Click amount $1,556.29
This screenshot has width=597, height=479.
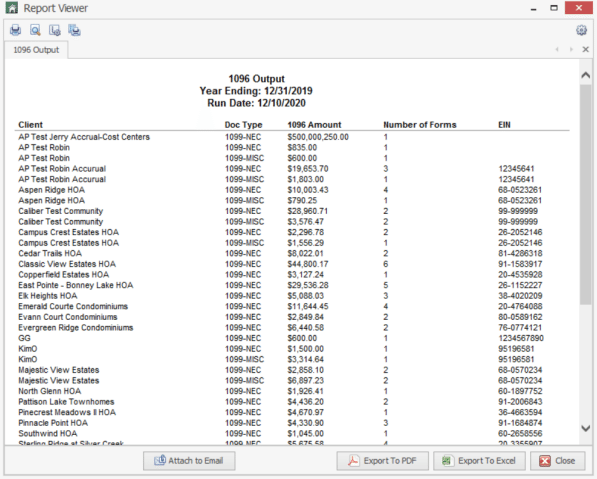click(x=305, y=243)
